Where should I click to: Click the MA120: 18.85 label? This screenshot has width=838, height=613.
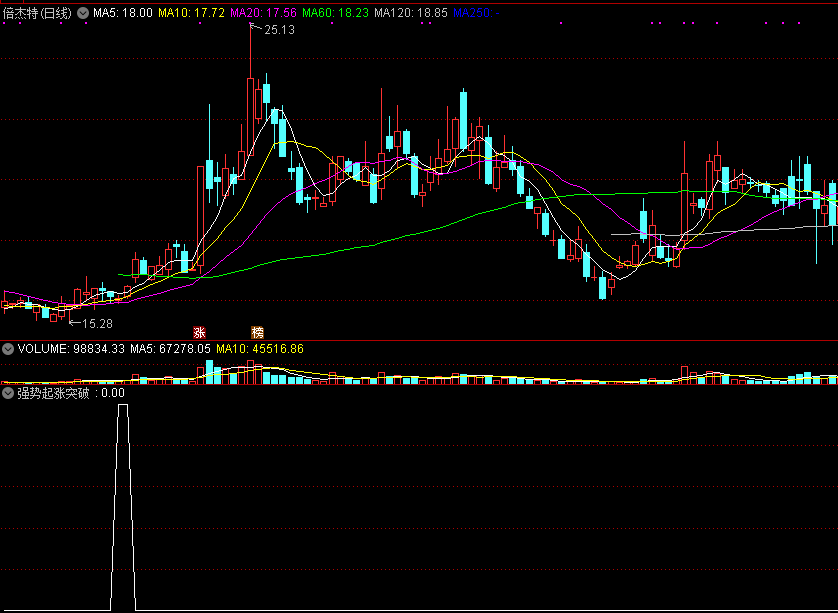[411, 13]
